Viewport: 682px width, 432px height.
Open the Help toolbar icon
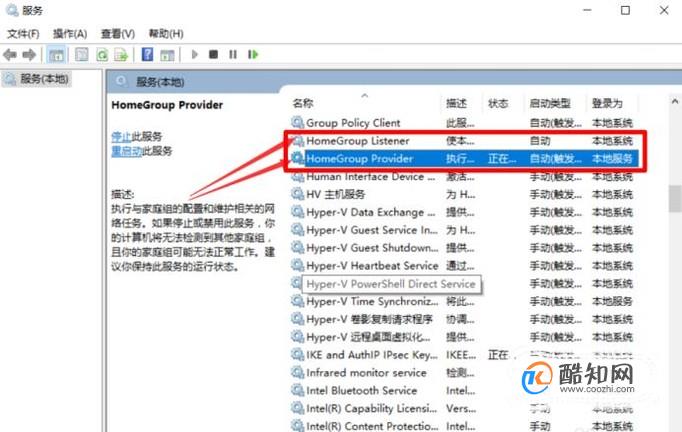147,55
